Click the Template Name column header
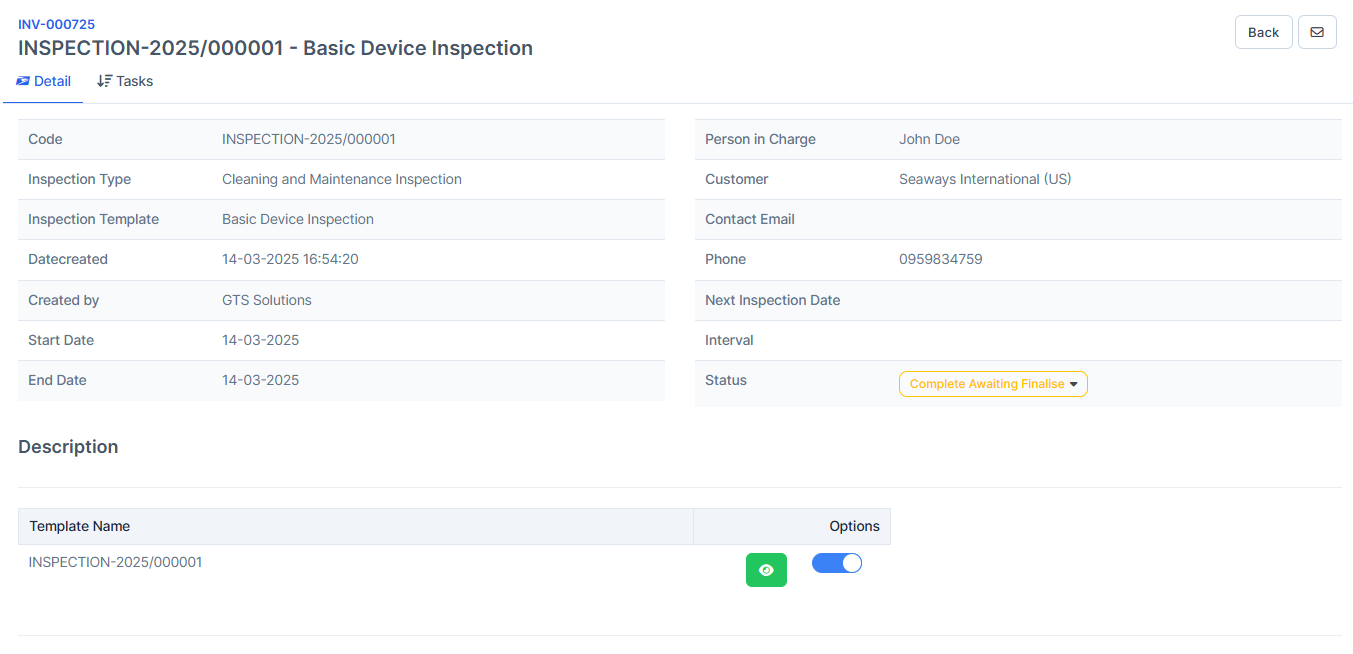 click(80, 526)
